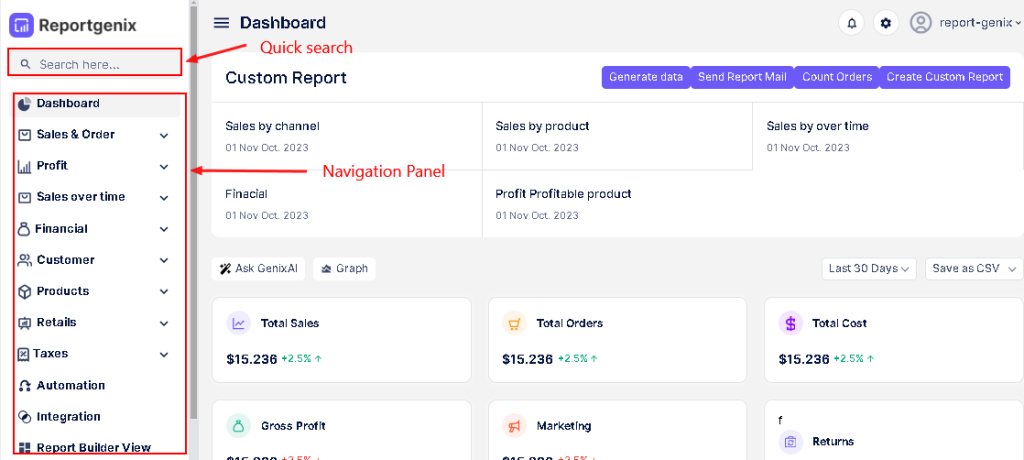Click the Reportgenix logo icon
Viewport: 1024px width, 460px height.
pyautogui.click(x=21, y=25)
